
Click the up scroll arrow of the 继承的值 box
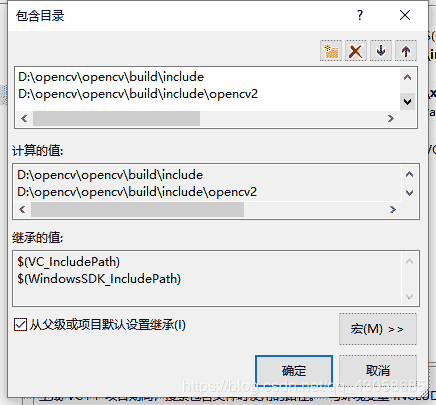pyautogui.click(x=409, y=261)
